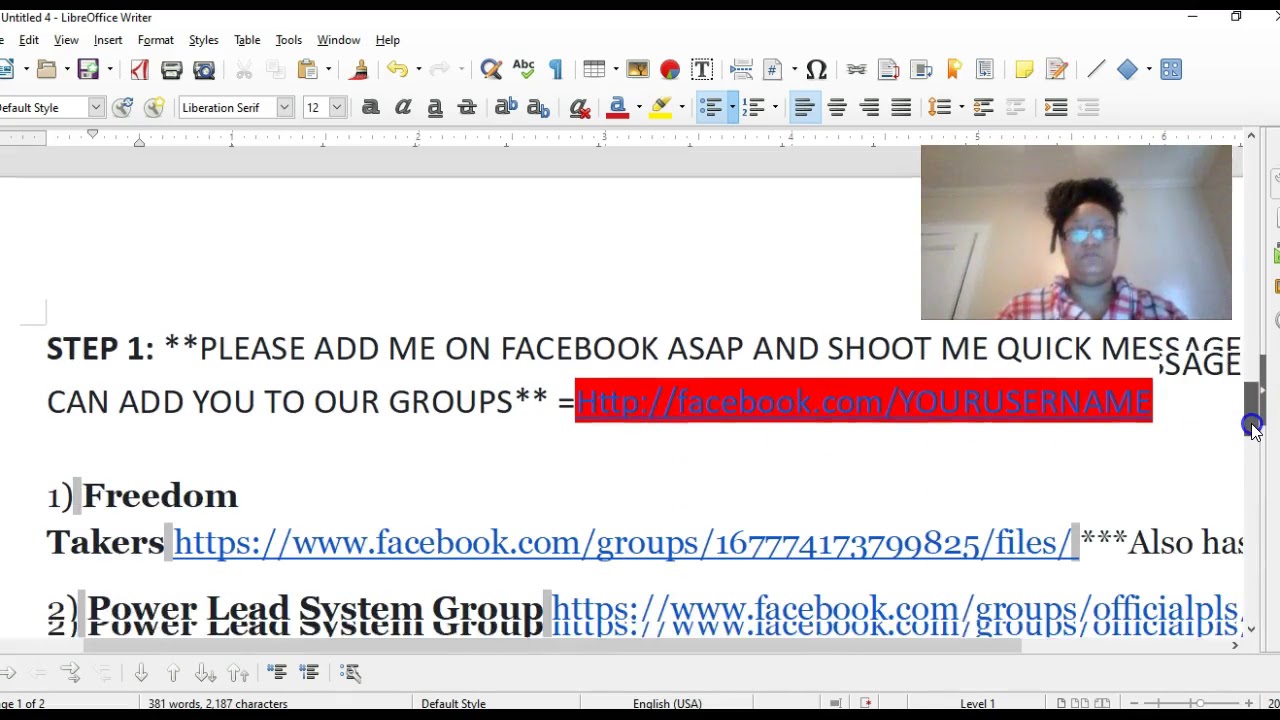Open the Font Size dropdown
1280x720 pixels.
pos(337,107)
